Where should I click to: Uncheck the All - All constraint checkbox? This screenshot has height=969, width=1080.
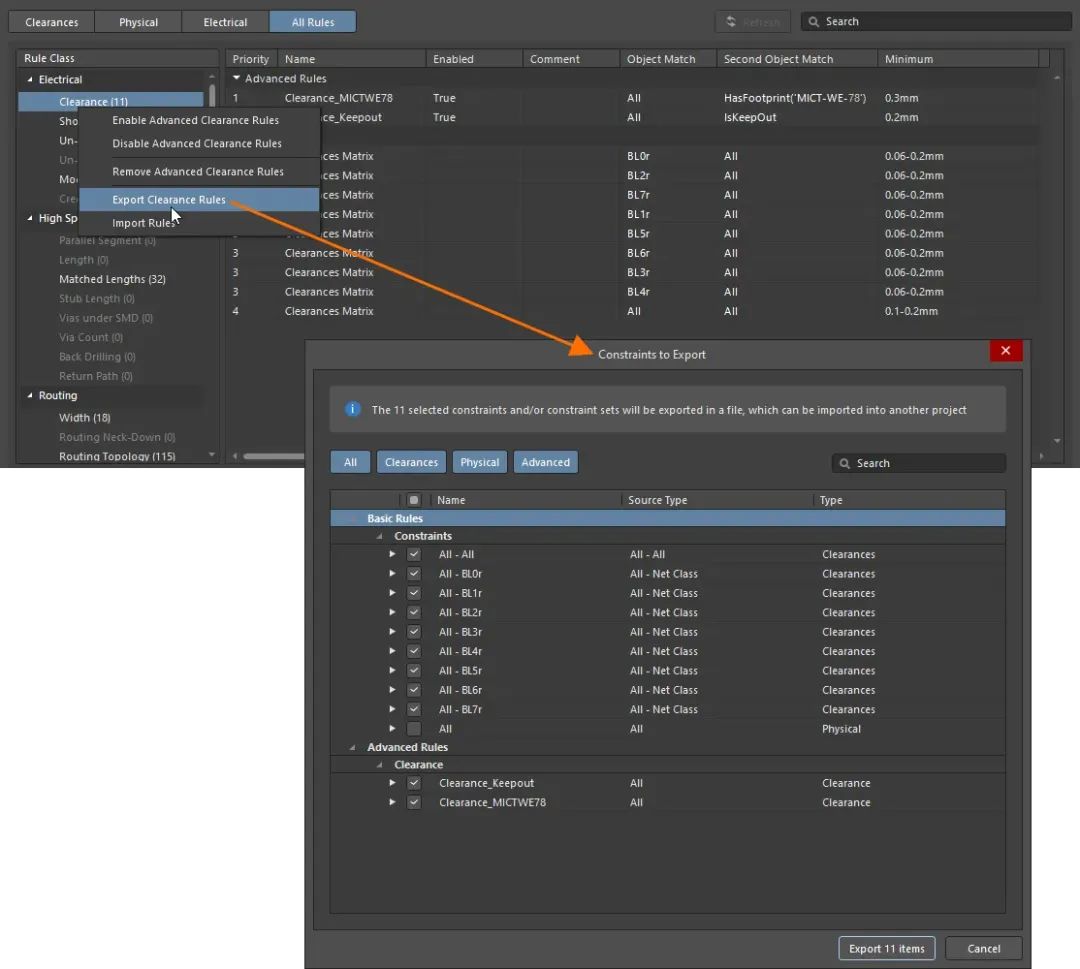[x=414, y=554]
